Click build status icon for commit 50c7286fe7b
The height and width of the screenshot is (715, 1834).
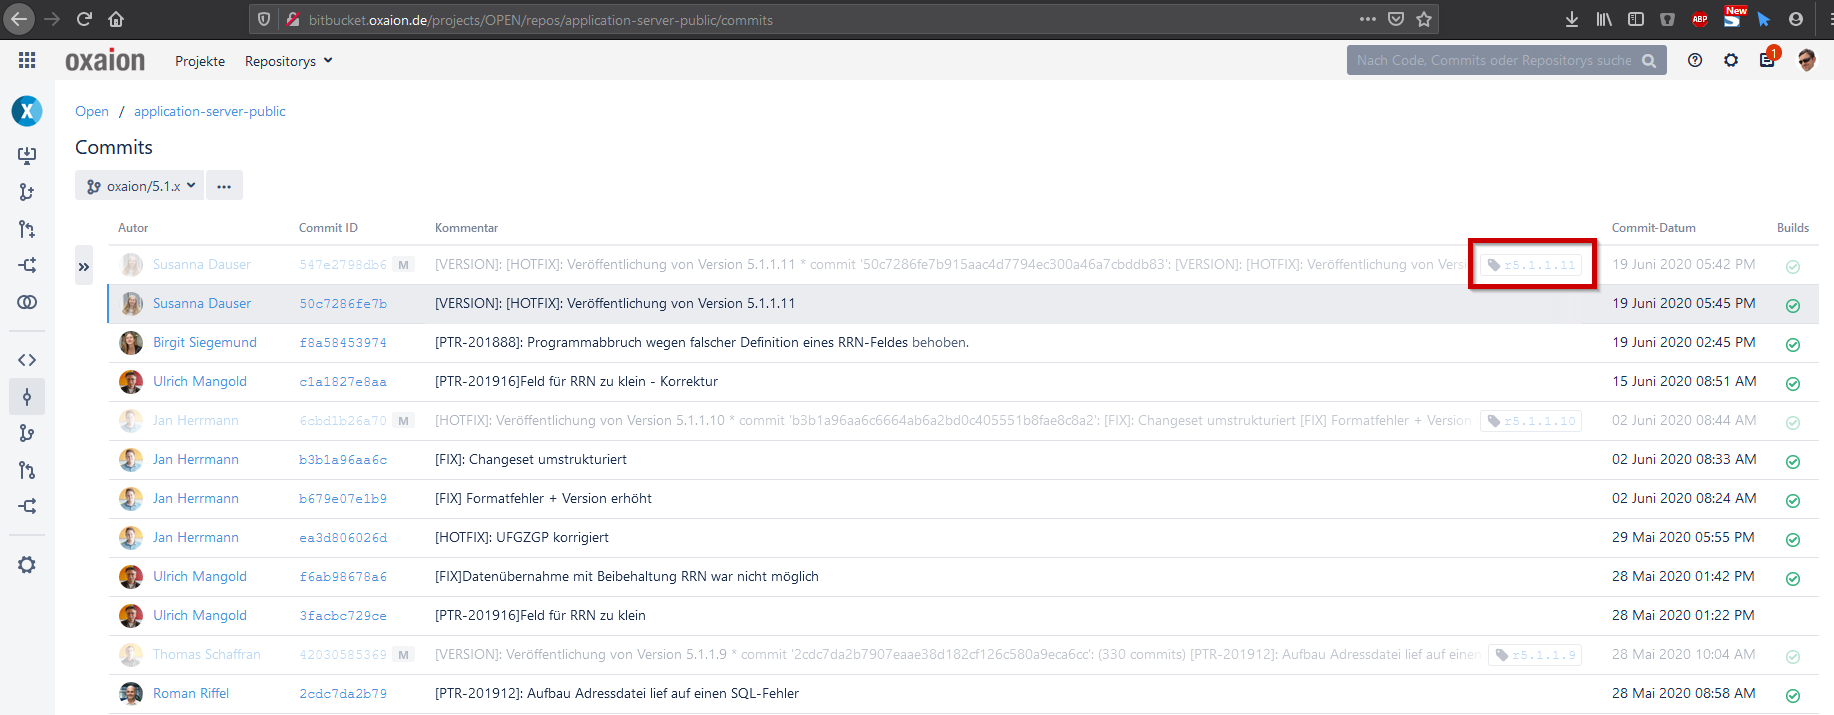coord(1793,306)
